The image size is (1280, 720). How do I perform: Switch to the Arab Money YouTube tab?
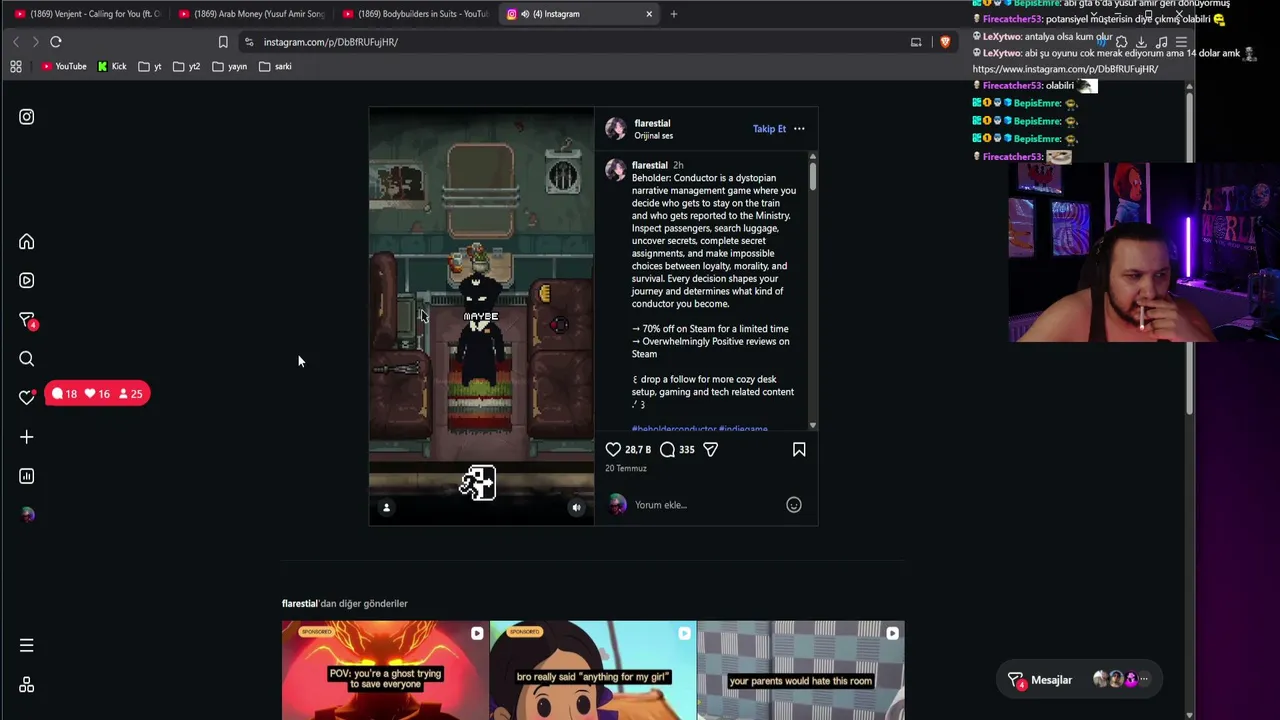(251, 14)
